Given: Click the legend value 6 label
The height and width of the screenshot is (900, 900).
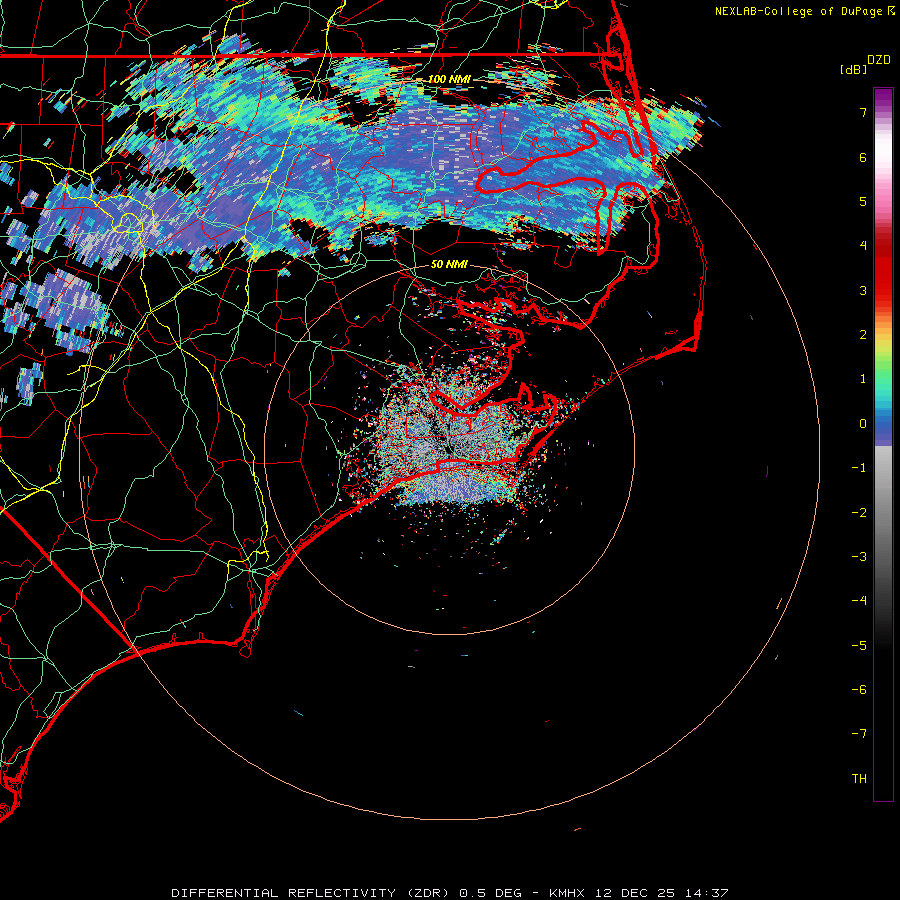Looking at the screenshot, I should pos(863,157).
